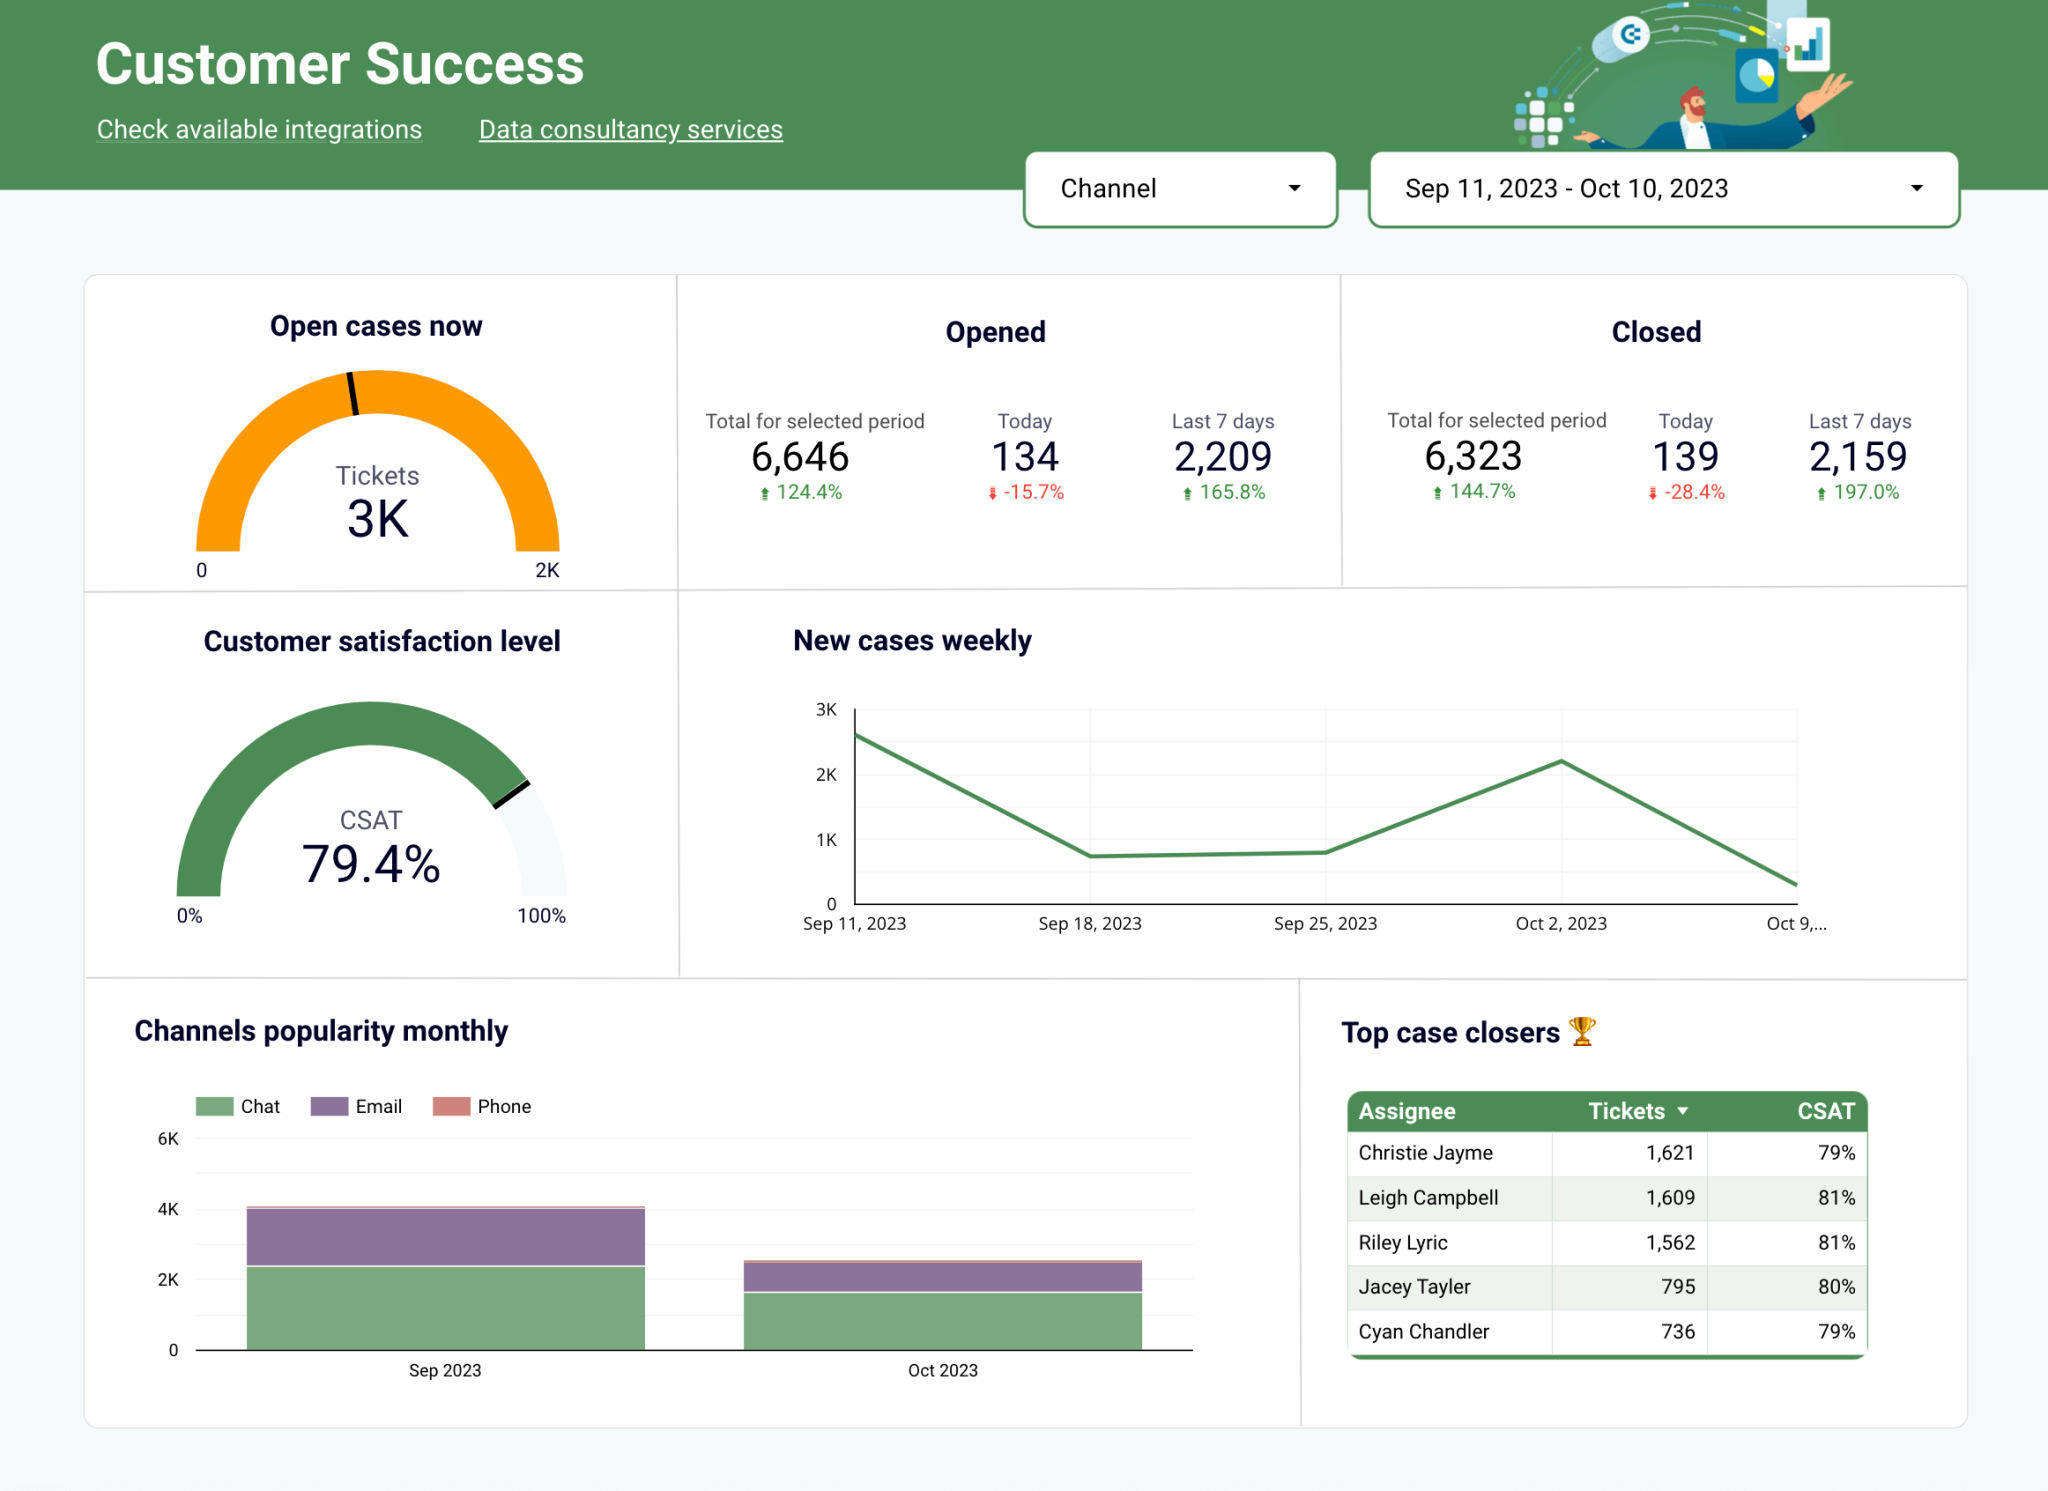Select Christie Jayme's row in the table
The image size is (2048, 1491).
pos(1425,1152)
